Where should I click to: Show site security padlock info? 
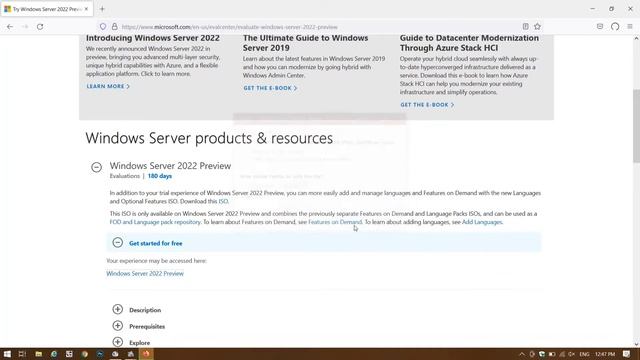(x=115, y=27)
